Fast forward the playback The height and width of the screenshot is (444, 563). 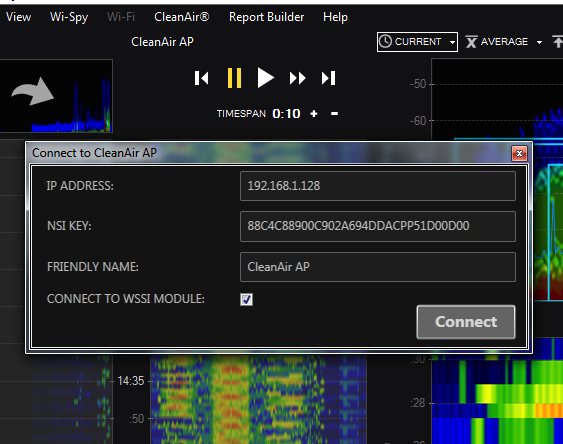(297, 78)
